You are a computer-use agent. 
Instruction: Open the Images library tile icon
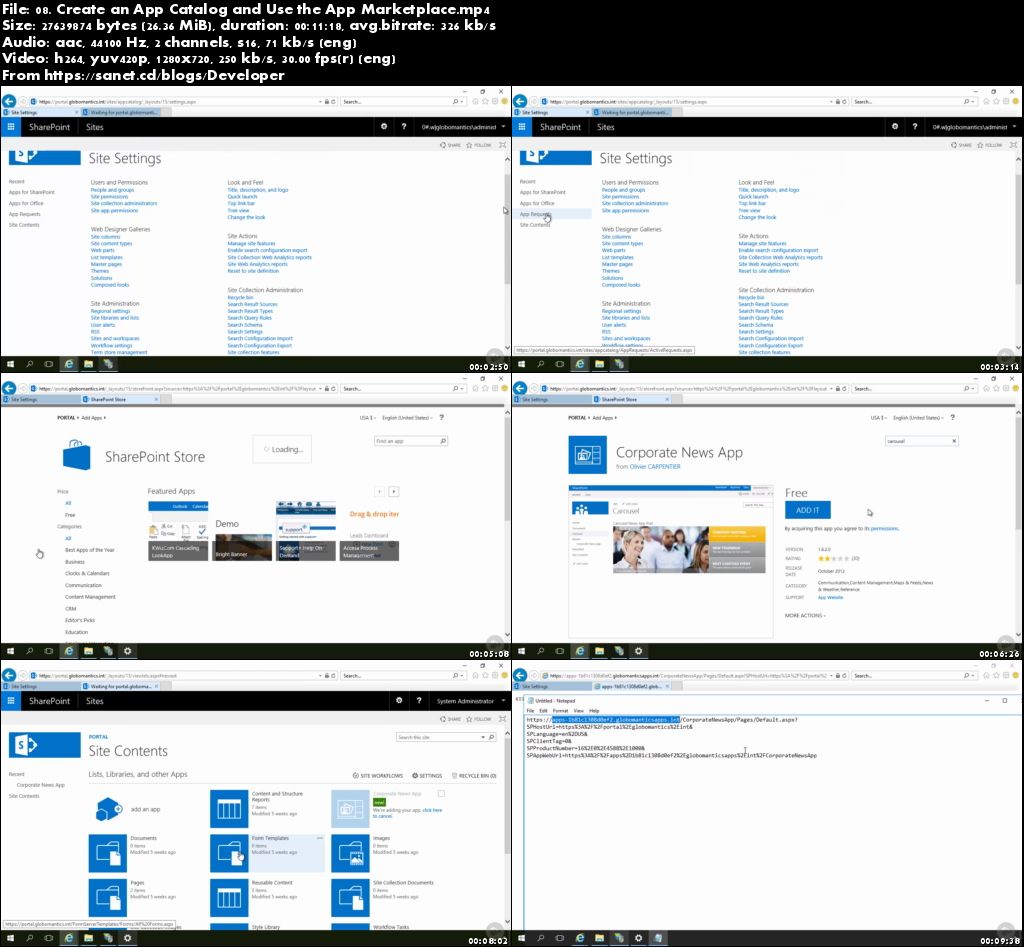(x=350, y=853)
